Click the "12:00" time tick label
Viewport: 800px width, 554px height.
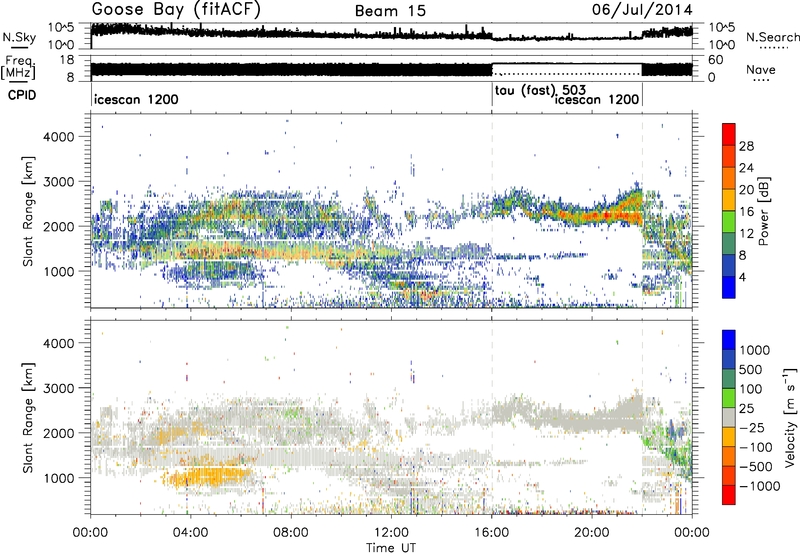[391, 533]
